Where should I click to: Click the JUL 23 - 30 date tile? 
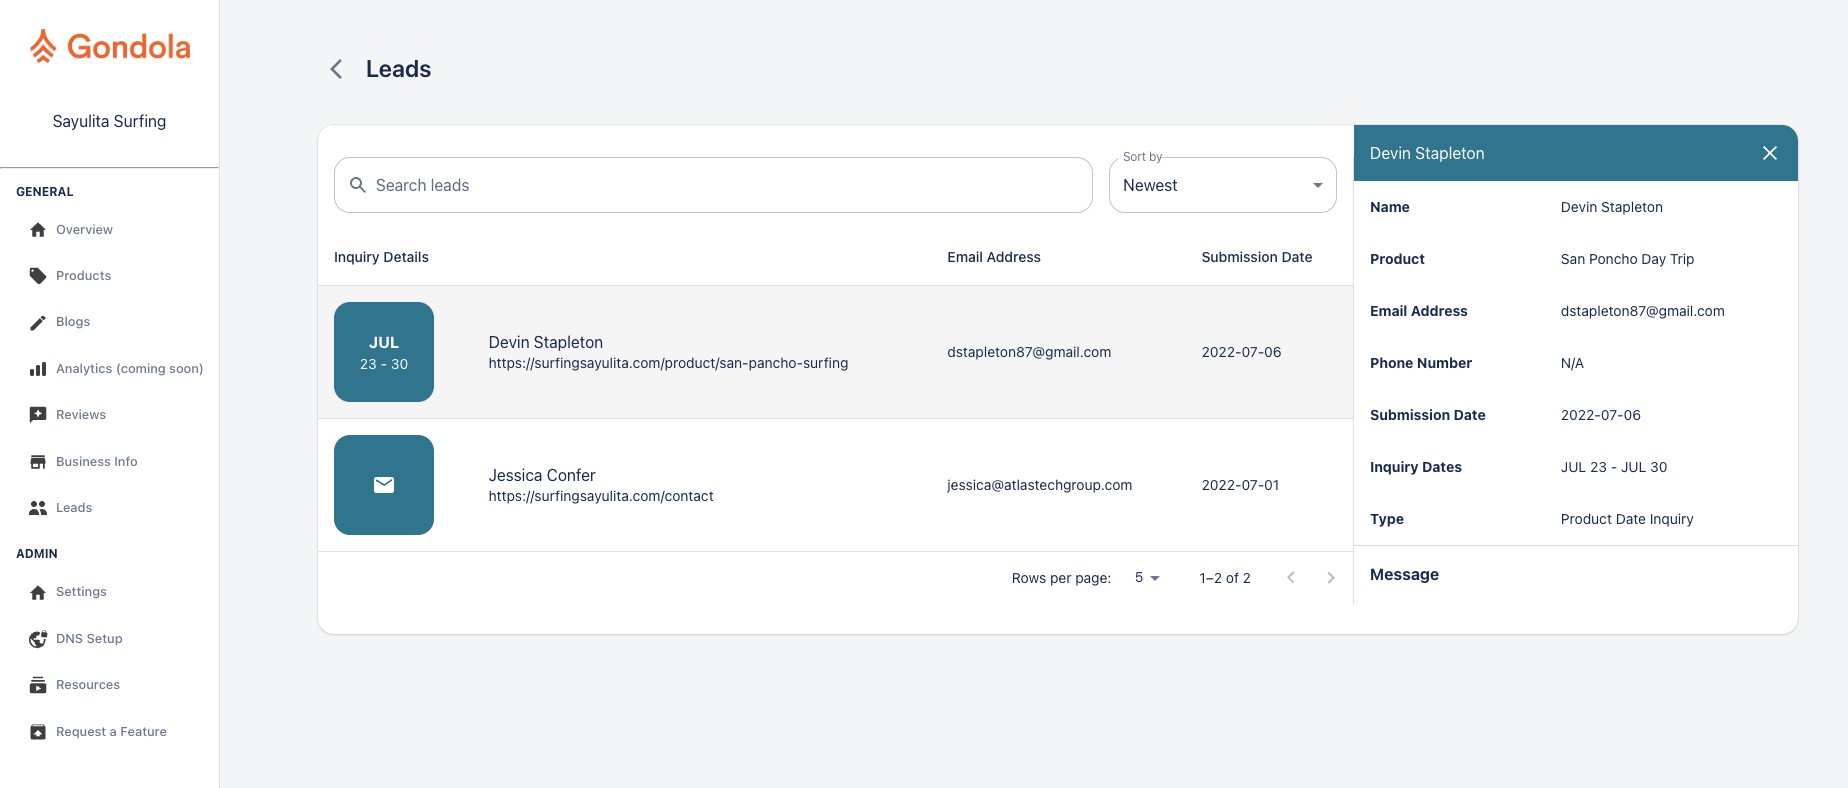[384, 352]
